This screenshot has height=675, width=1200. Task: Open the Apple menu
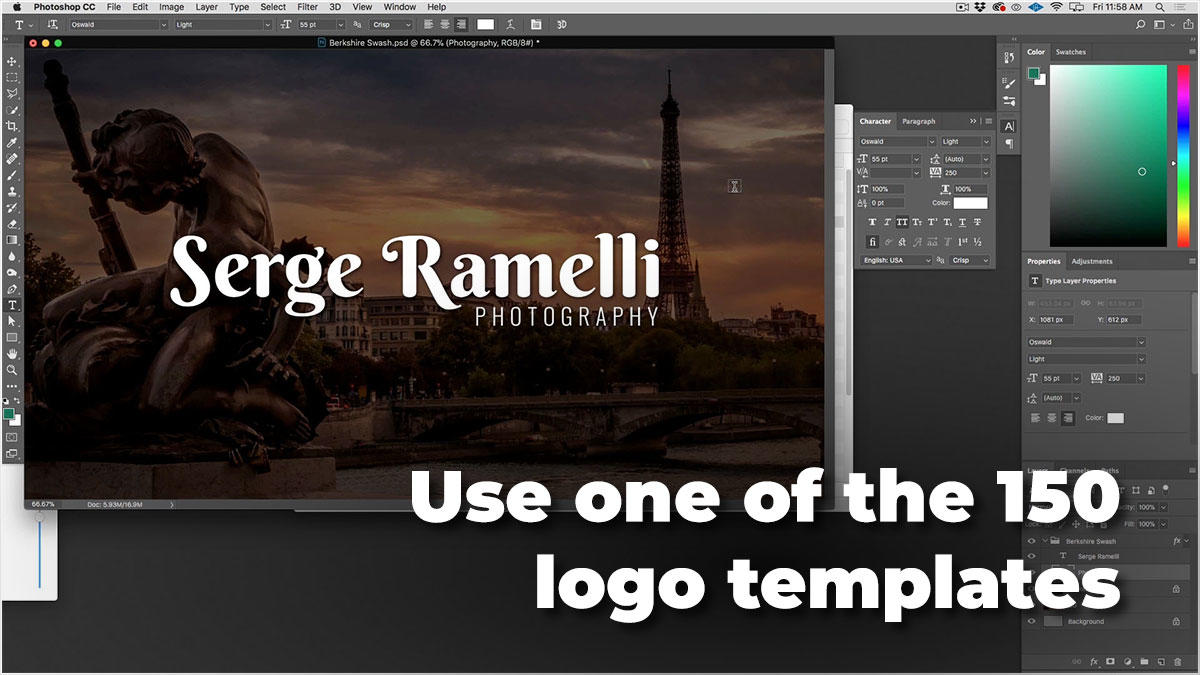(16, 7)
